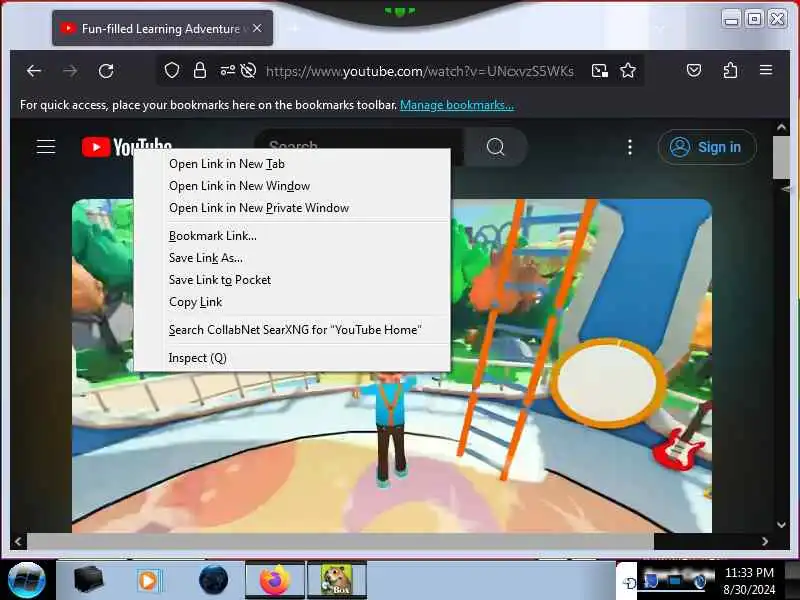Image resolution: width=800 pixels, height=600 pixels.
Task: Click the vertical scrollbar down arrow
Action: [781, 524]
